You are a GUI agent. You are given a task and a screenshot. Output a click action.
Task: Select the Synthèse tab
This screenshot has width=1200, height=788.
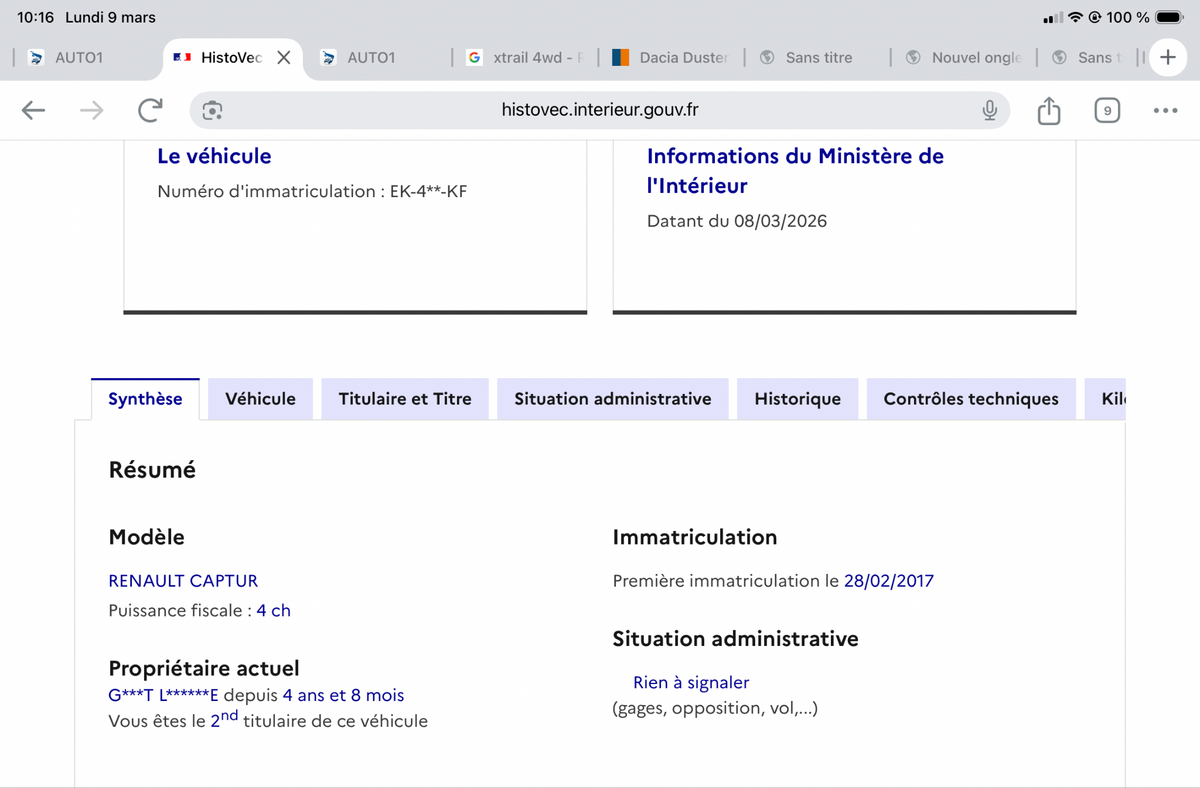145,399
